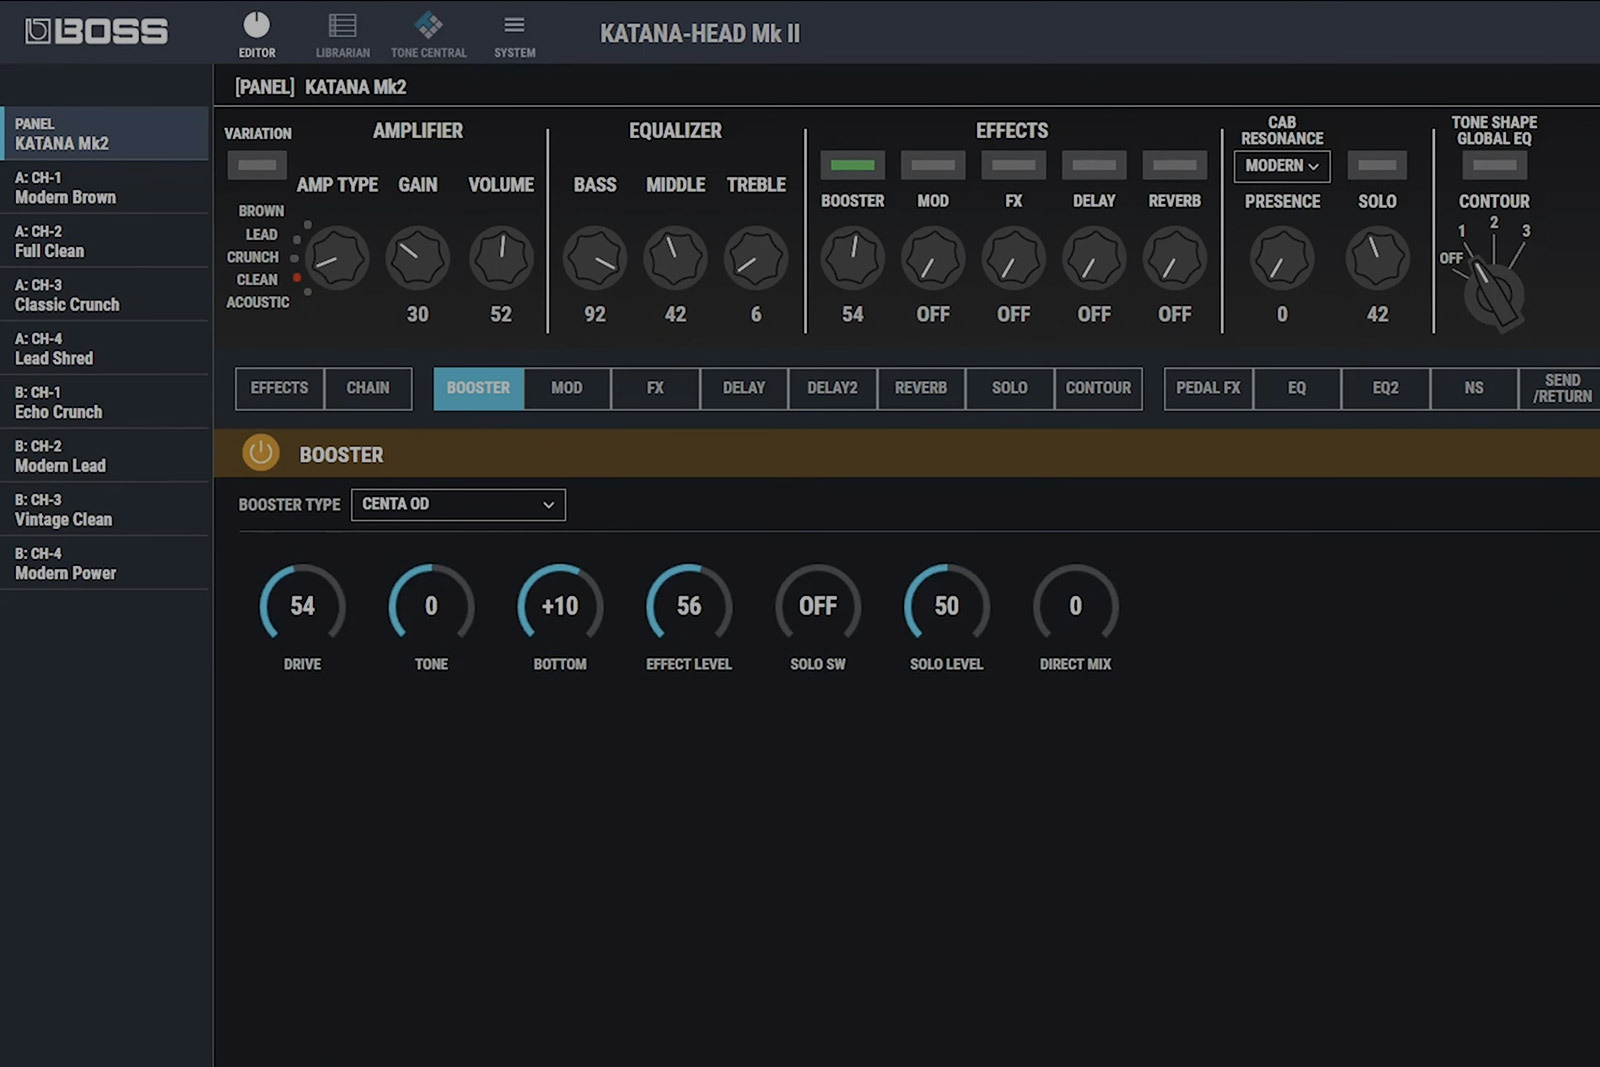Select B: CH-1 Echo Crunch preset
1600x1067 pixels.
pyautogui.click(x=104, y=402)
